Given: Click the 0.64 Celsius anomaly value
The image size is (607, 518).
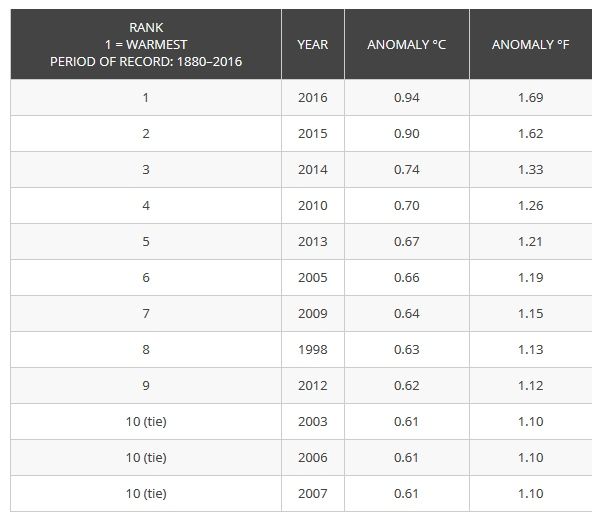Looking at the screenshot, I should tap(407, 314).
